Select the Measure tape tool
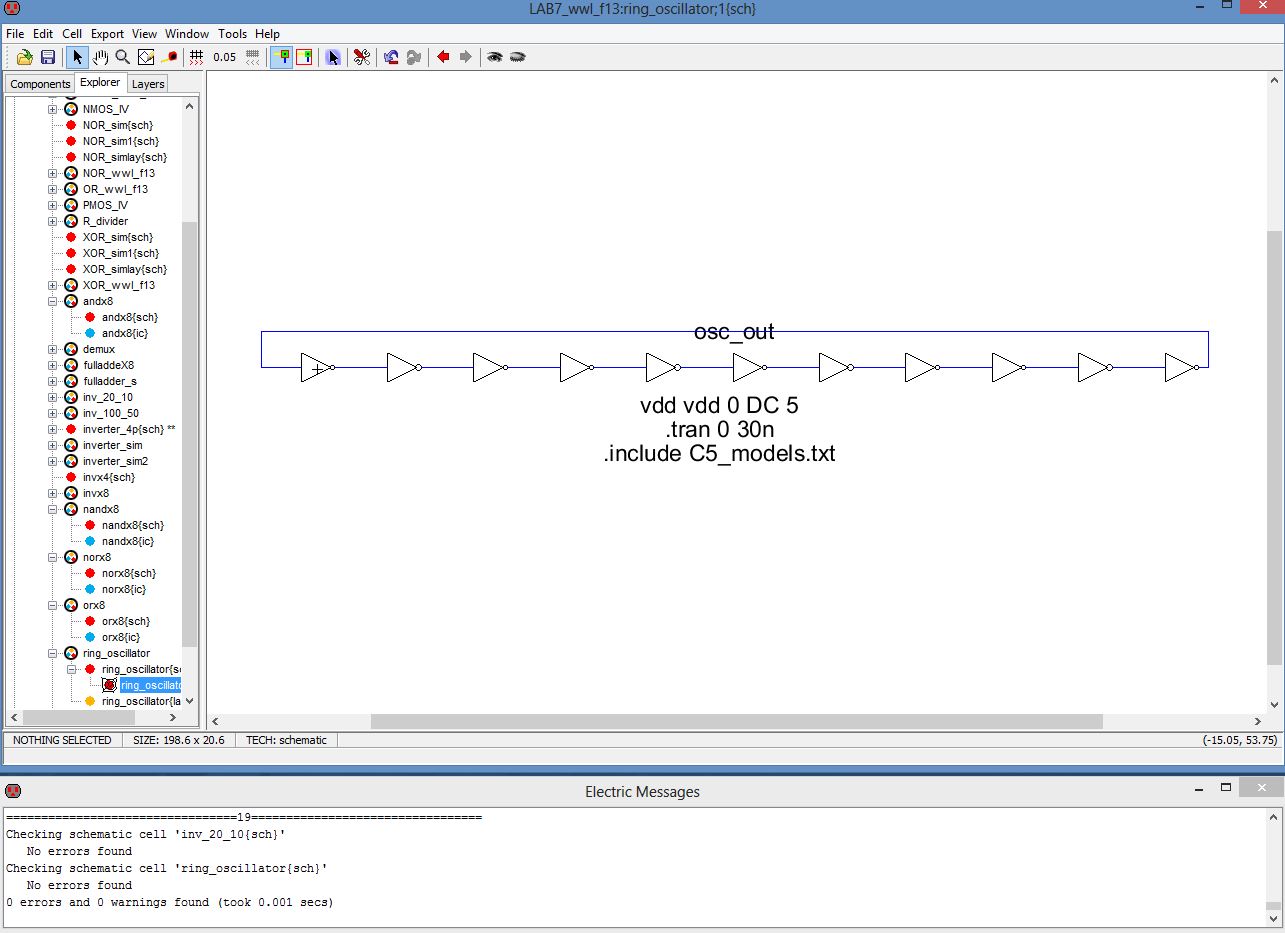This screenshot has width=1285, height=933. pos(169,57)
